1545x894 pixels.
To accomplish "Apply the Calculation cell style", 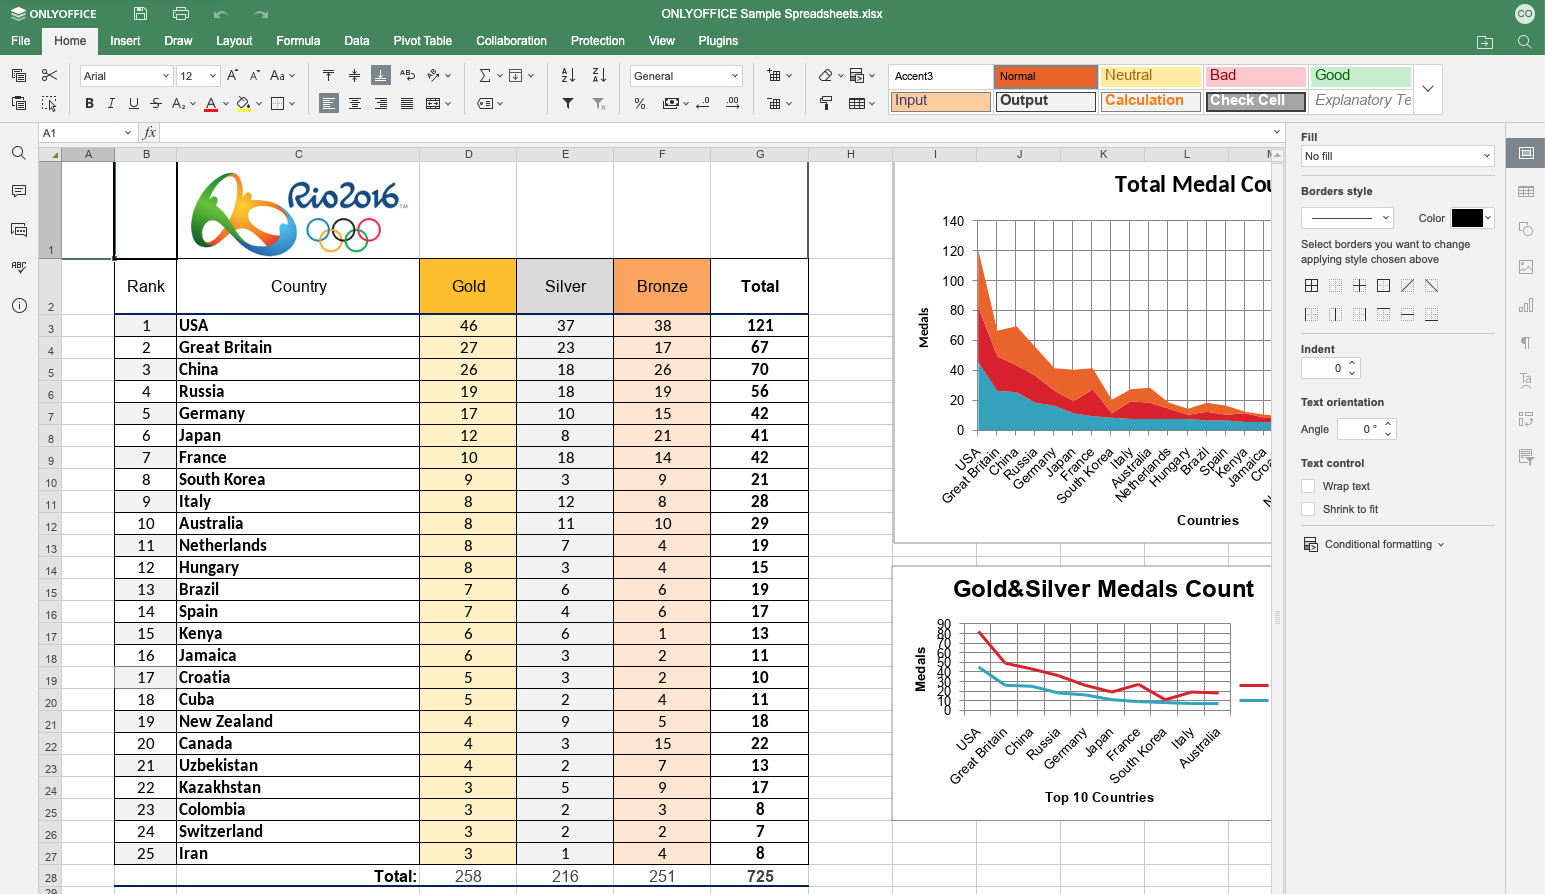I will (x=1151, y=101).
